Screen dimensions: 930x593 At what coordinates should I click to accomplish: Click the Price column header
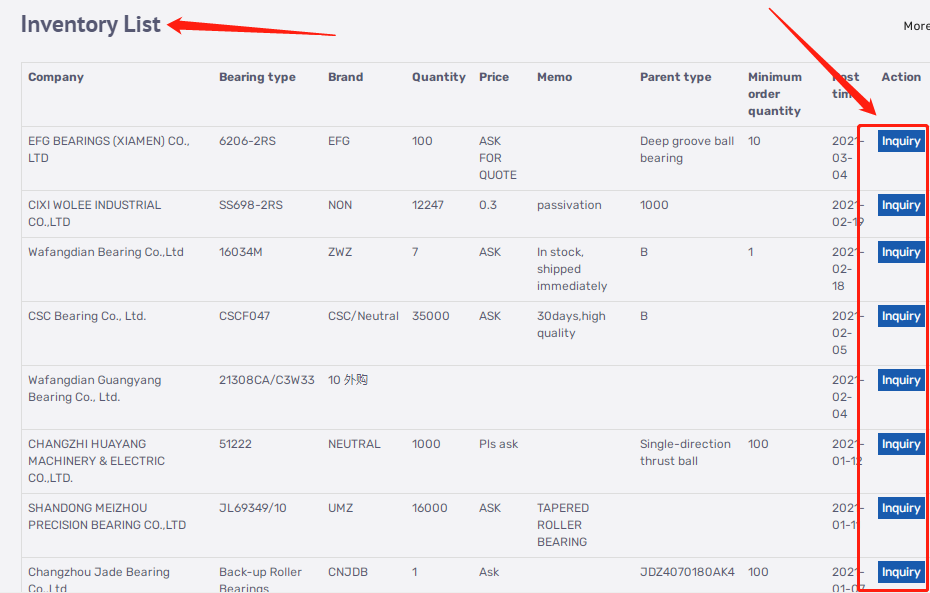pyautogui.click(x=494, y=77)
